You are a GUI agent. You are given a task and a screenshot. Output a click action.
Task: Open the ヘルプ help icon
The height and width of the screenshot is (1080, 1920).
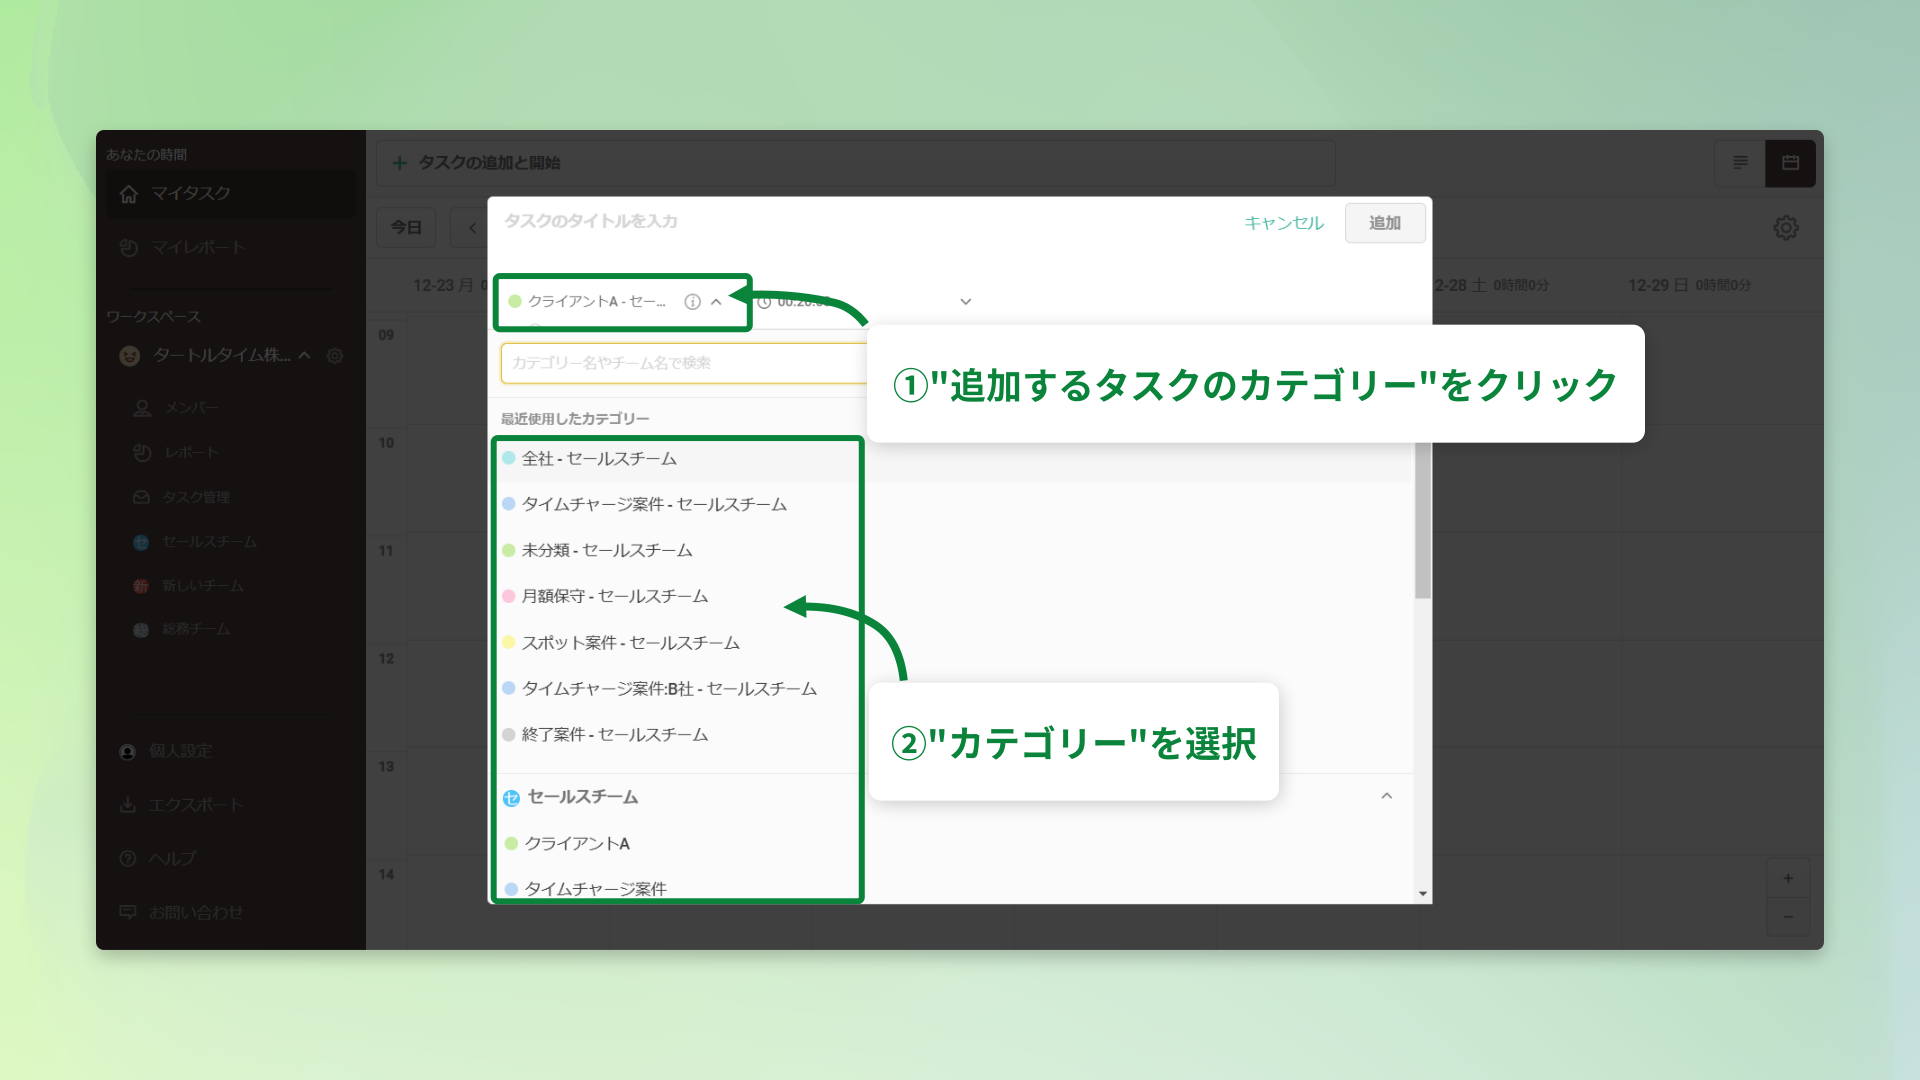128,858
